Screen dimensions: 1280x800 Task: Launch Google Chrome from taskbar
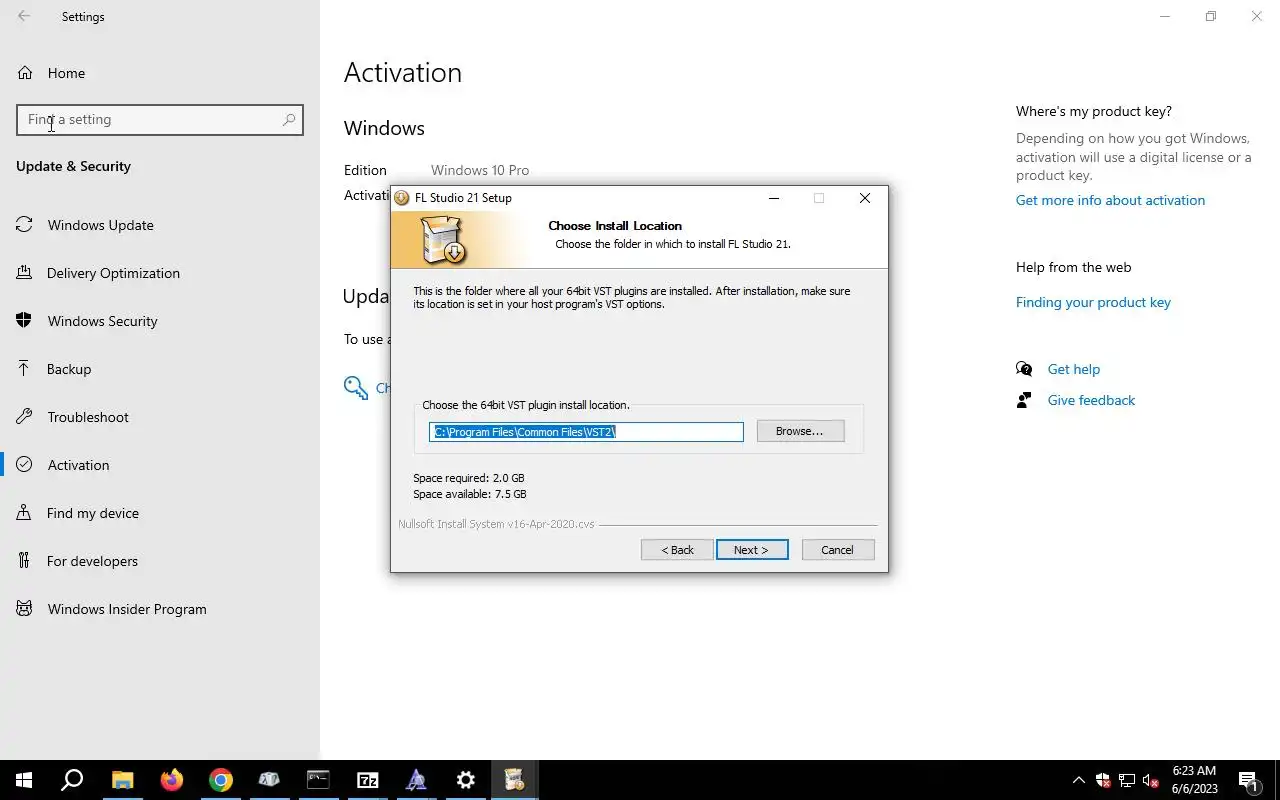220,780
